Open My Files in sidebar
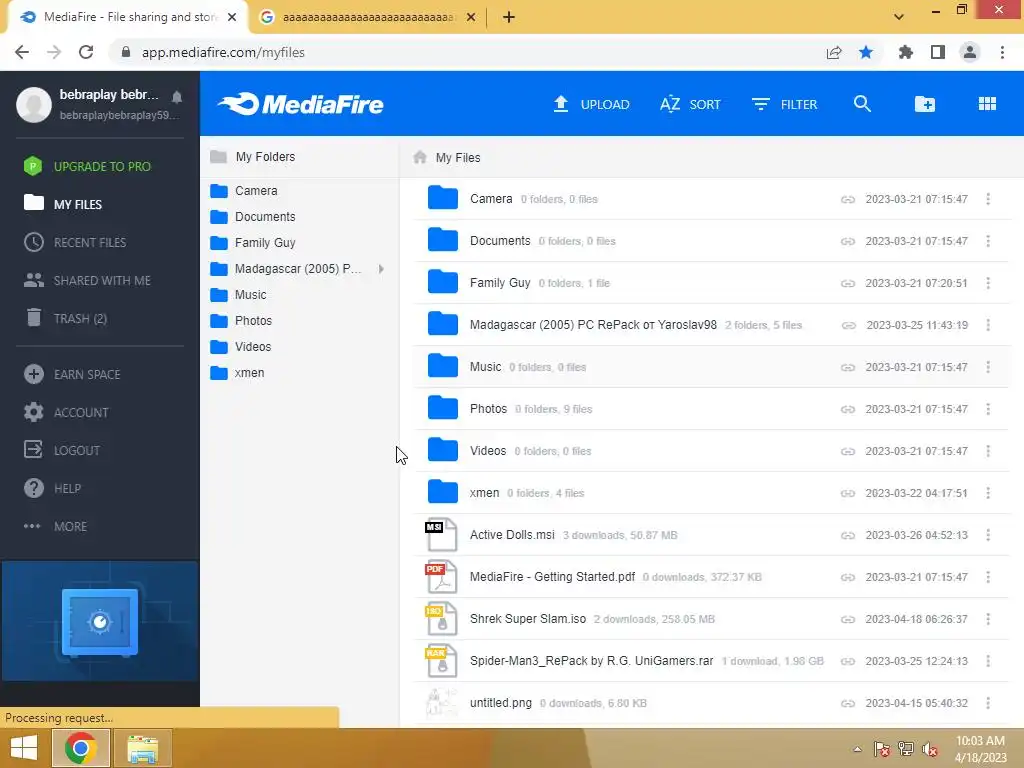The height and width of the screenshot is (768, 1024). pyautogui.click(x=63, y=204)
